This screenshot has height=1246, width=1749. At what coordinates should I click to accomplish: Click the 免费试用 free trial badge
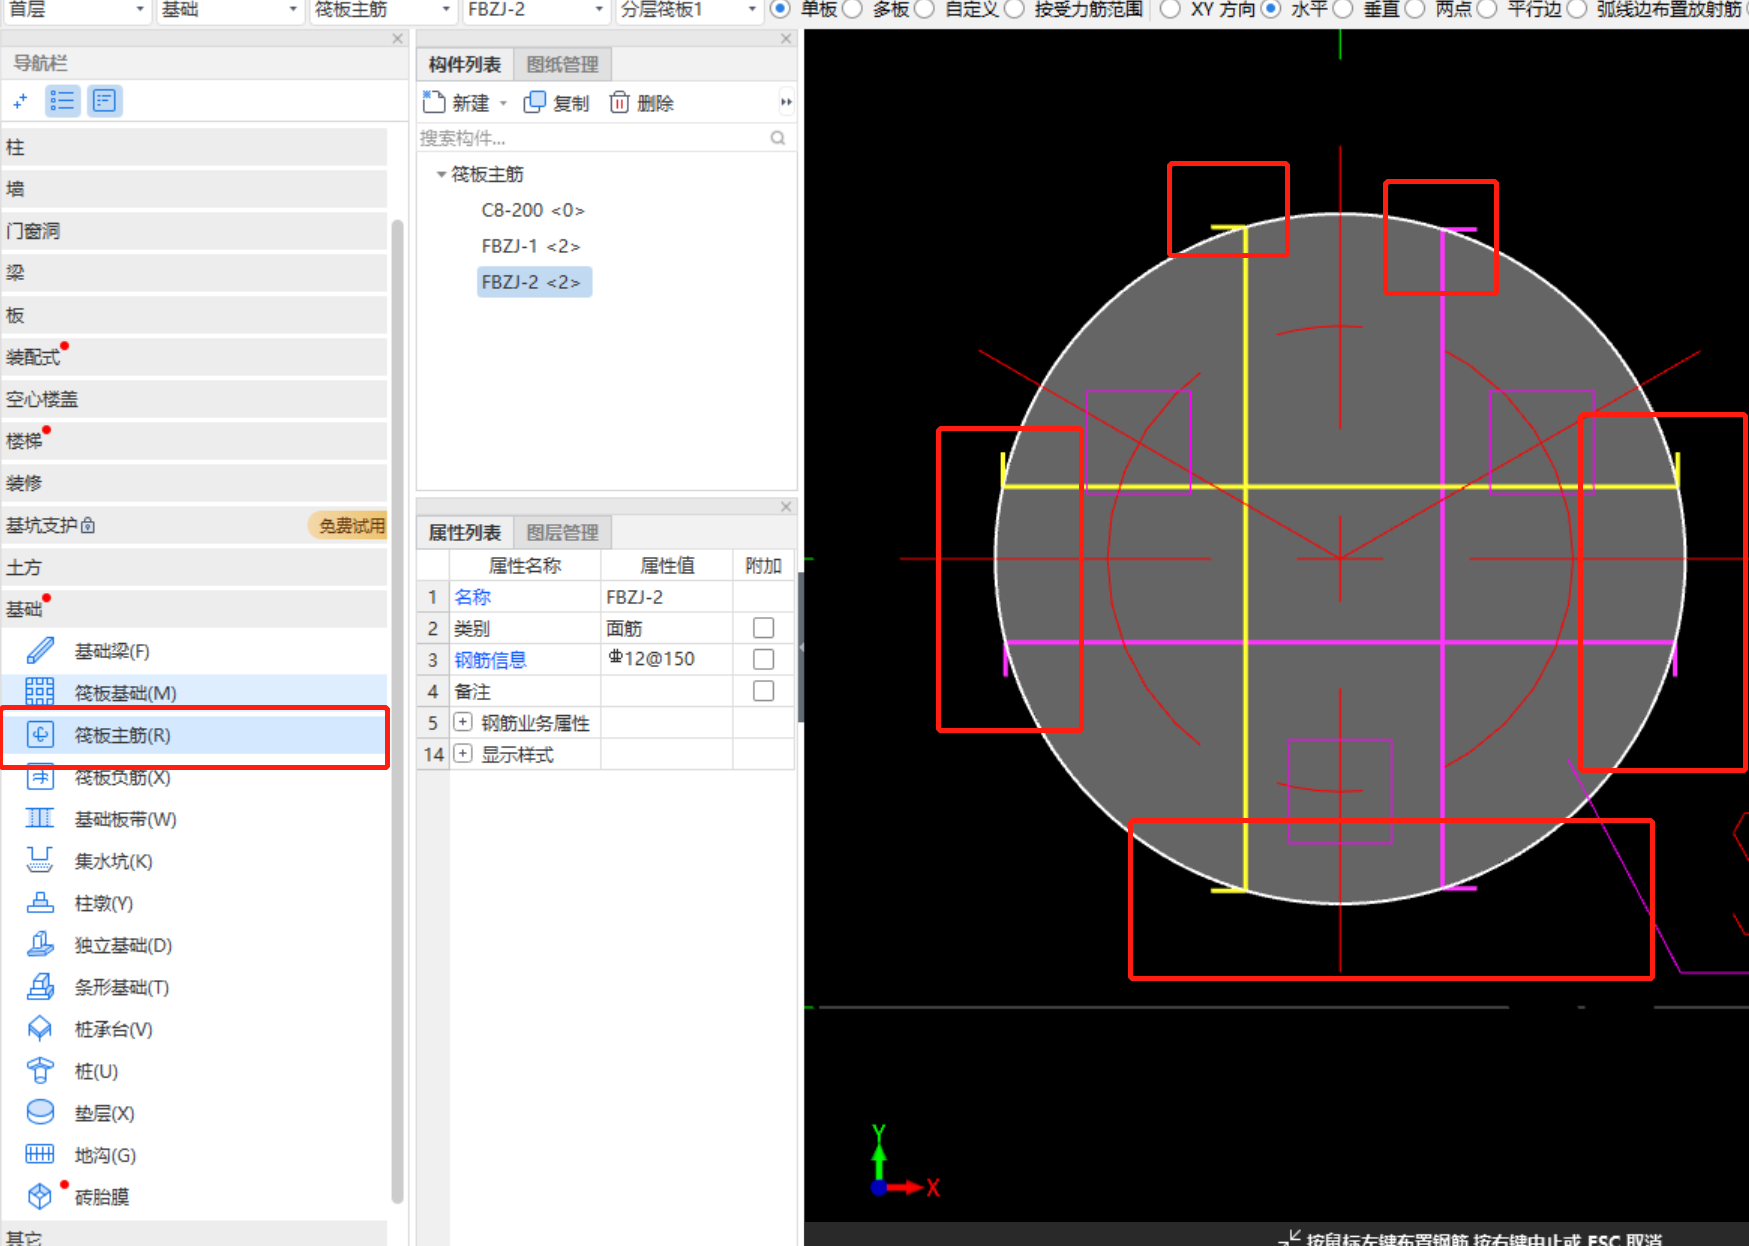pyautogui.click(x=348, y=525)
